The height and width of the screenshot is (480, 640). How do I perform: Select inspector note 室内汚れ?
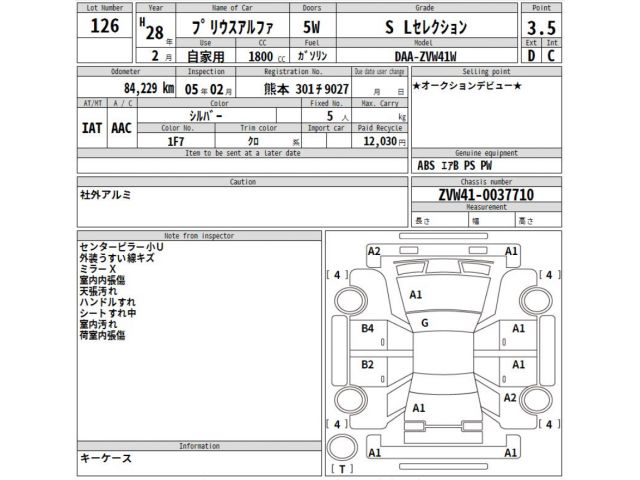coord(98,324)
